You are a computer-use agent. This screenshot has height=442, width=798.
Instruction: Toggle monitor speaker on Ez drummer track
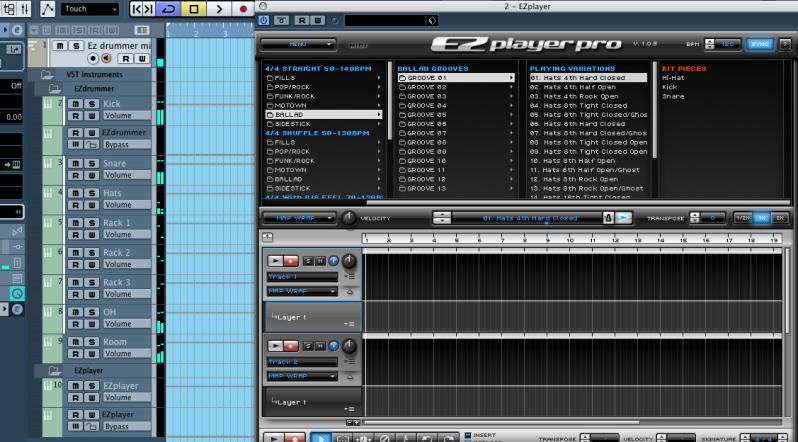tap(106, 59)
